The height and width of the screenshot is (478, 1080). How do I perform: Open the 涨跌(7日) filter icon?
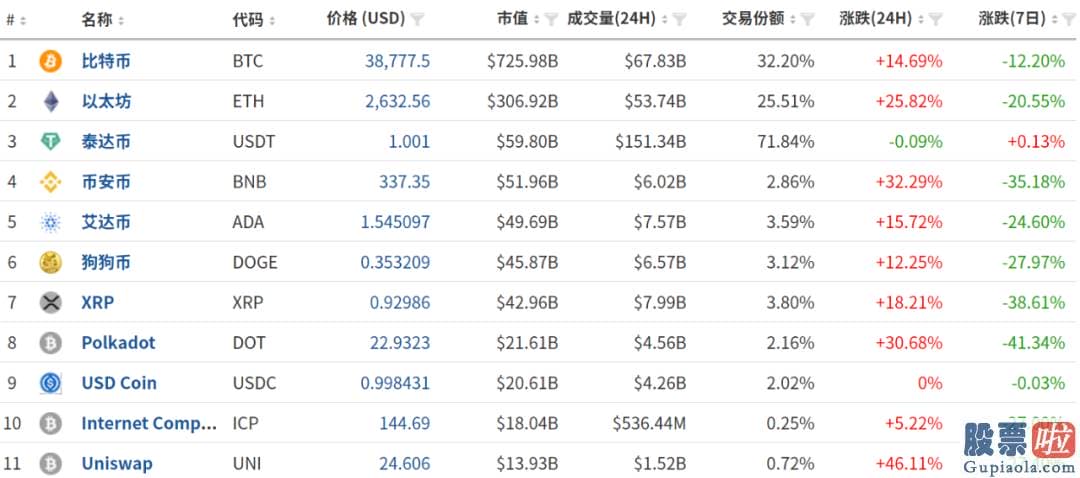(x=1069, y=19)
